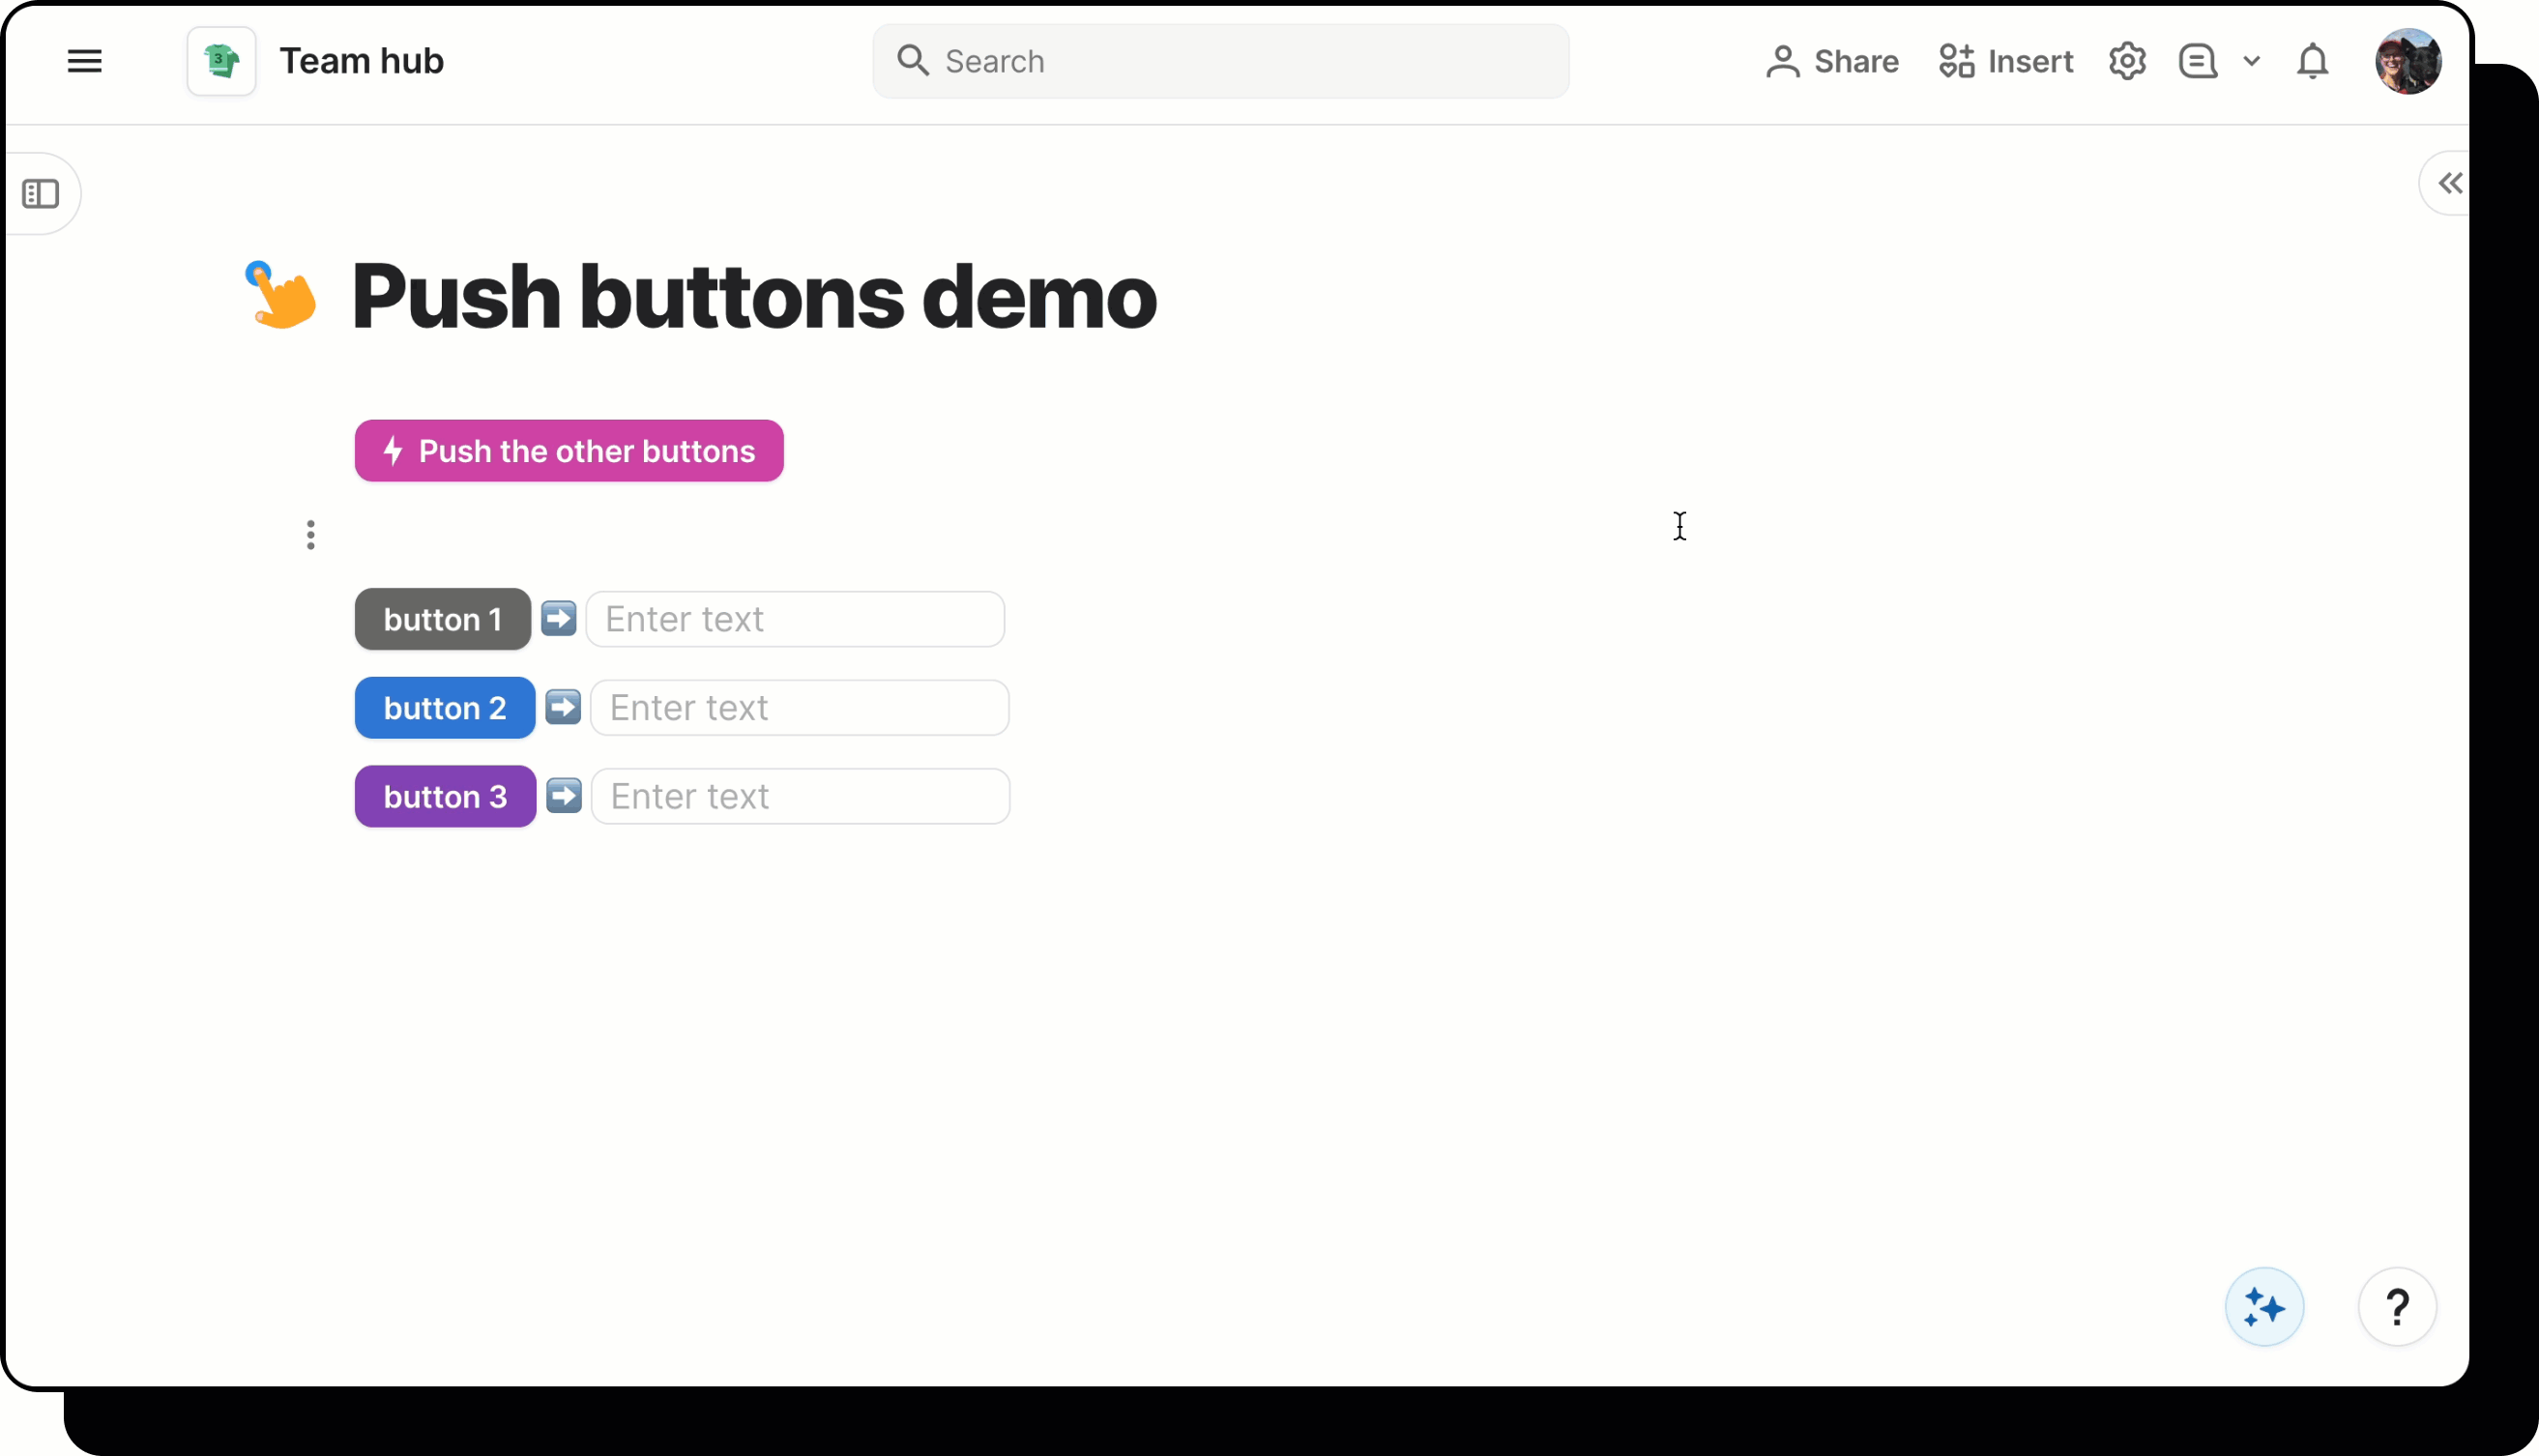Click the Team hub doc icon

221,61
